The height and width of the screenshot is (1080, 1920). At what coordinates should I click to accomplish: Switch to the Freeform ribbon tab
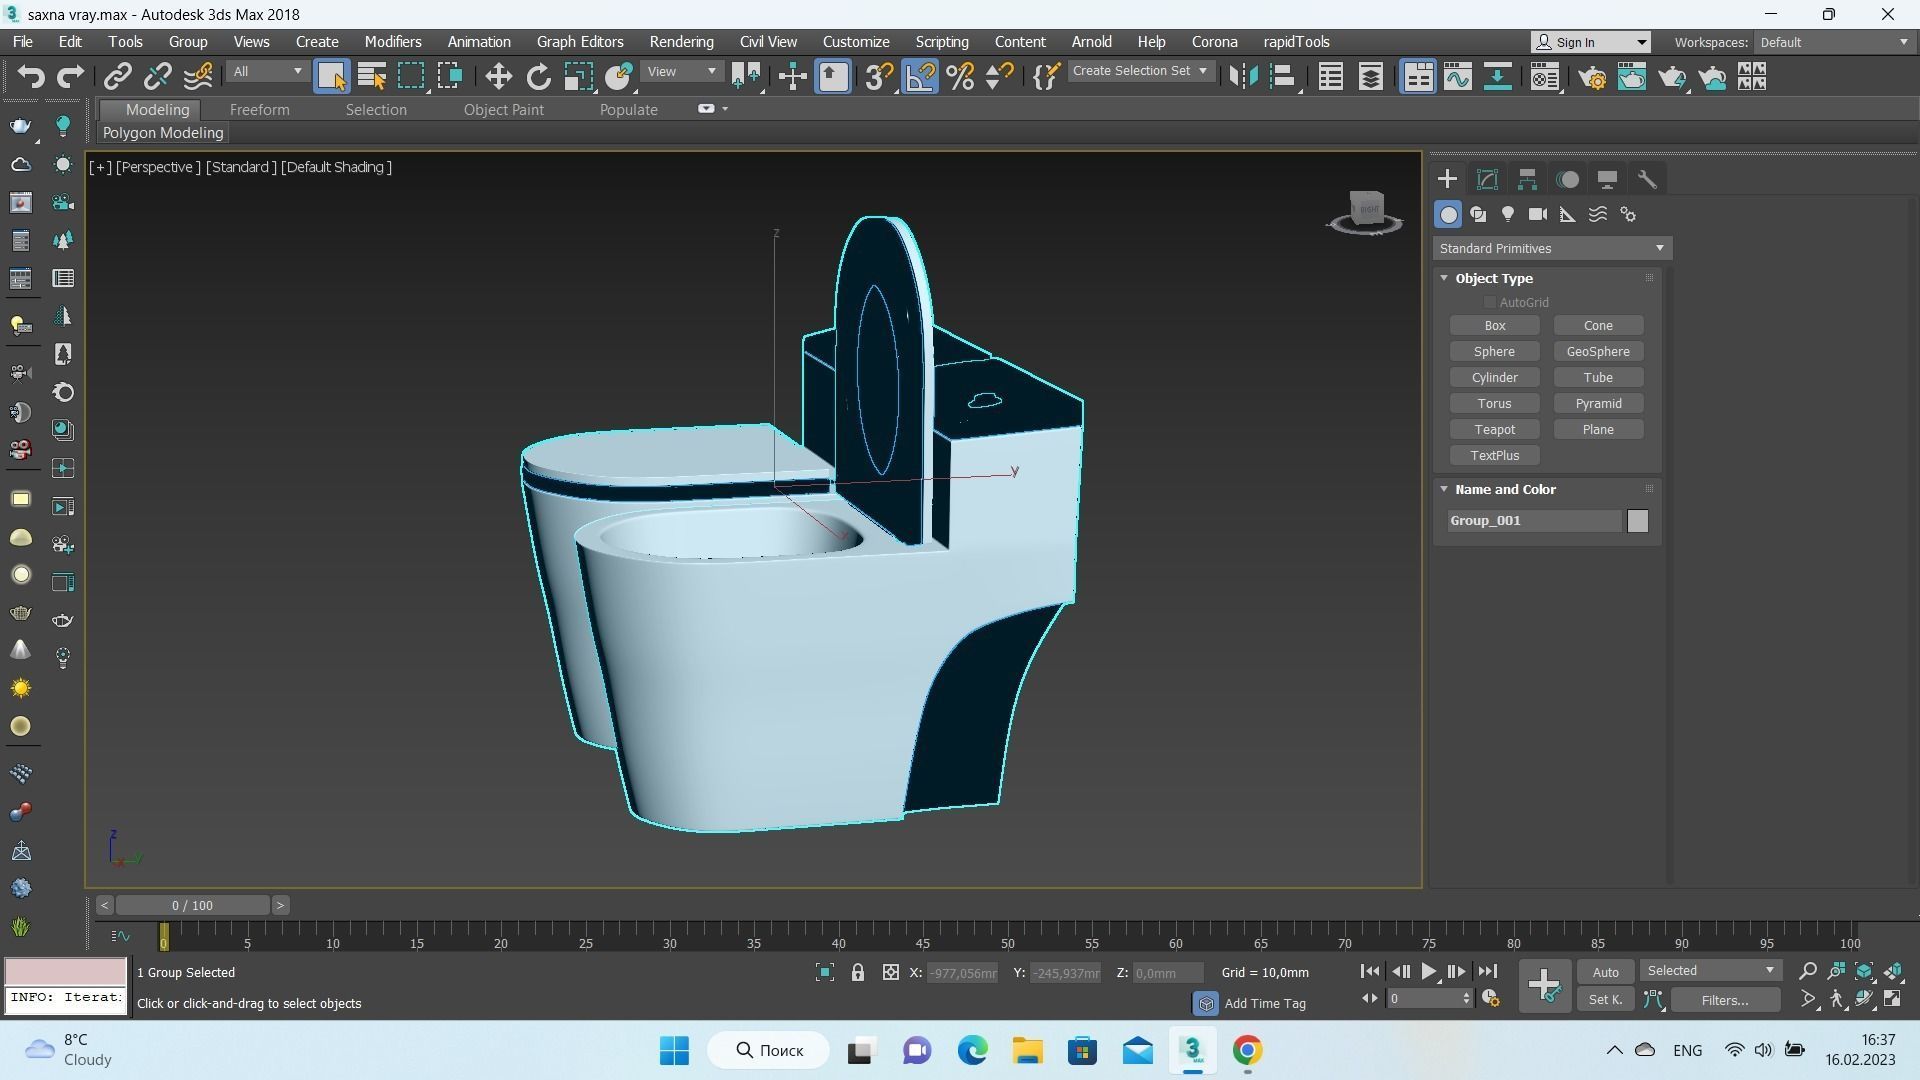259,110
